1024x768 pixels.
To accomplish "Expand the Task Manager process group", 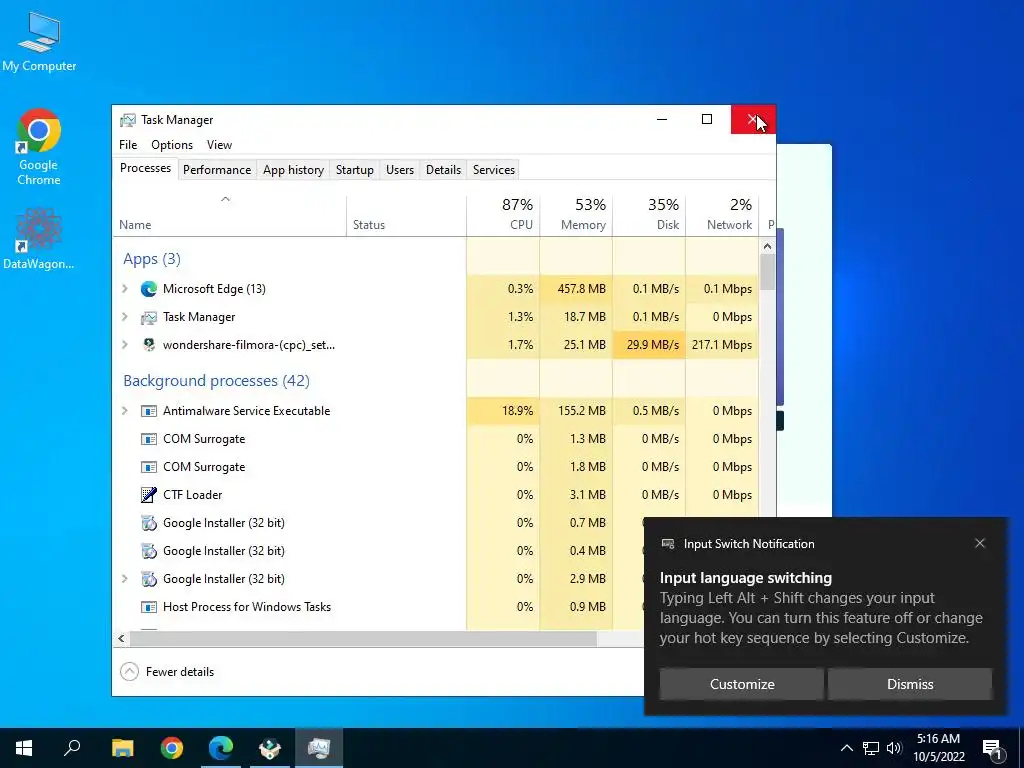I will (125, 317).
